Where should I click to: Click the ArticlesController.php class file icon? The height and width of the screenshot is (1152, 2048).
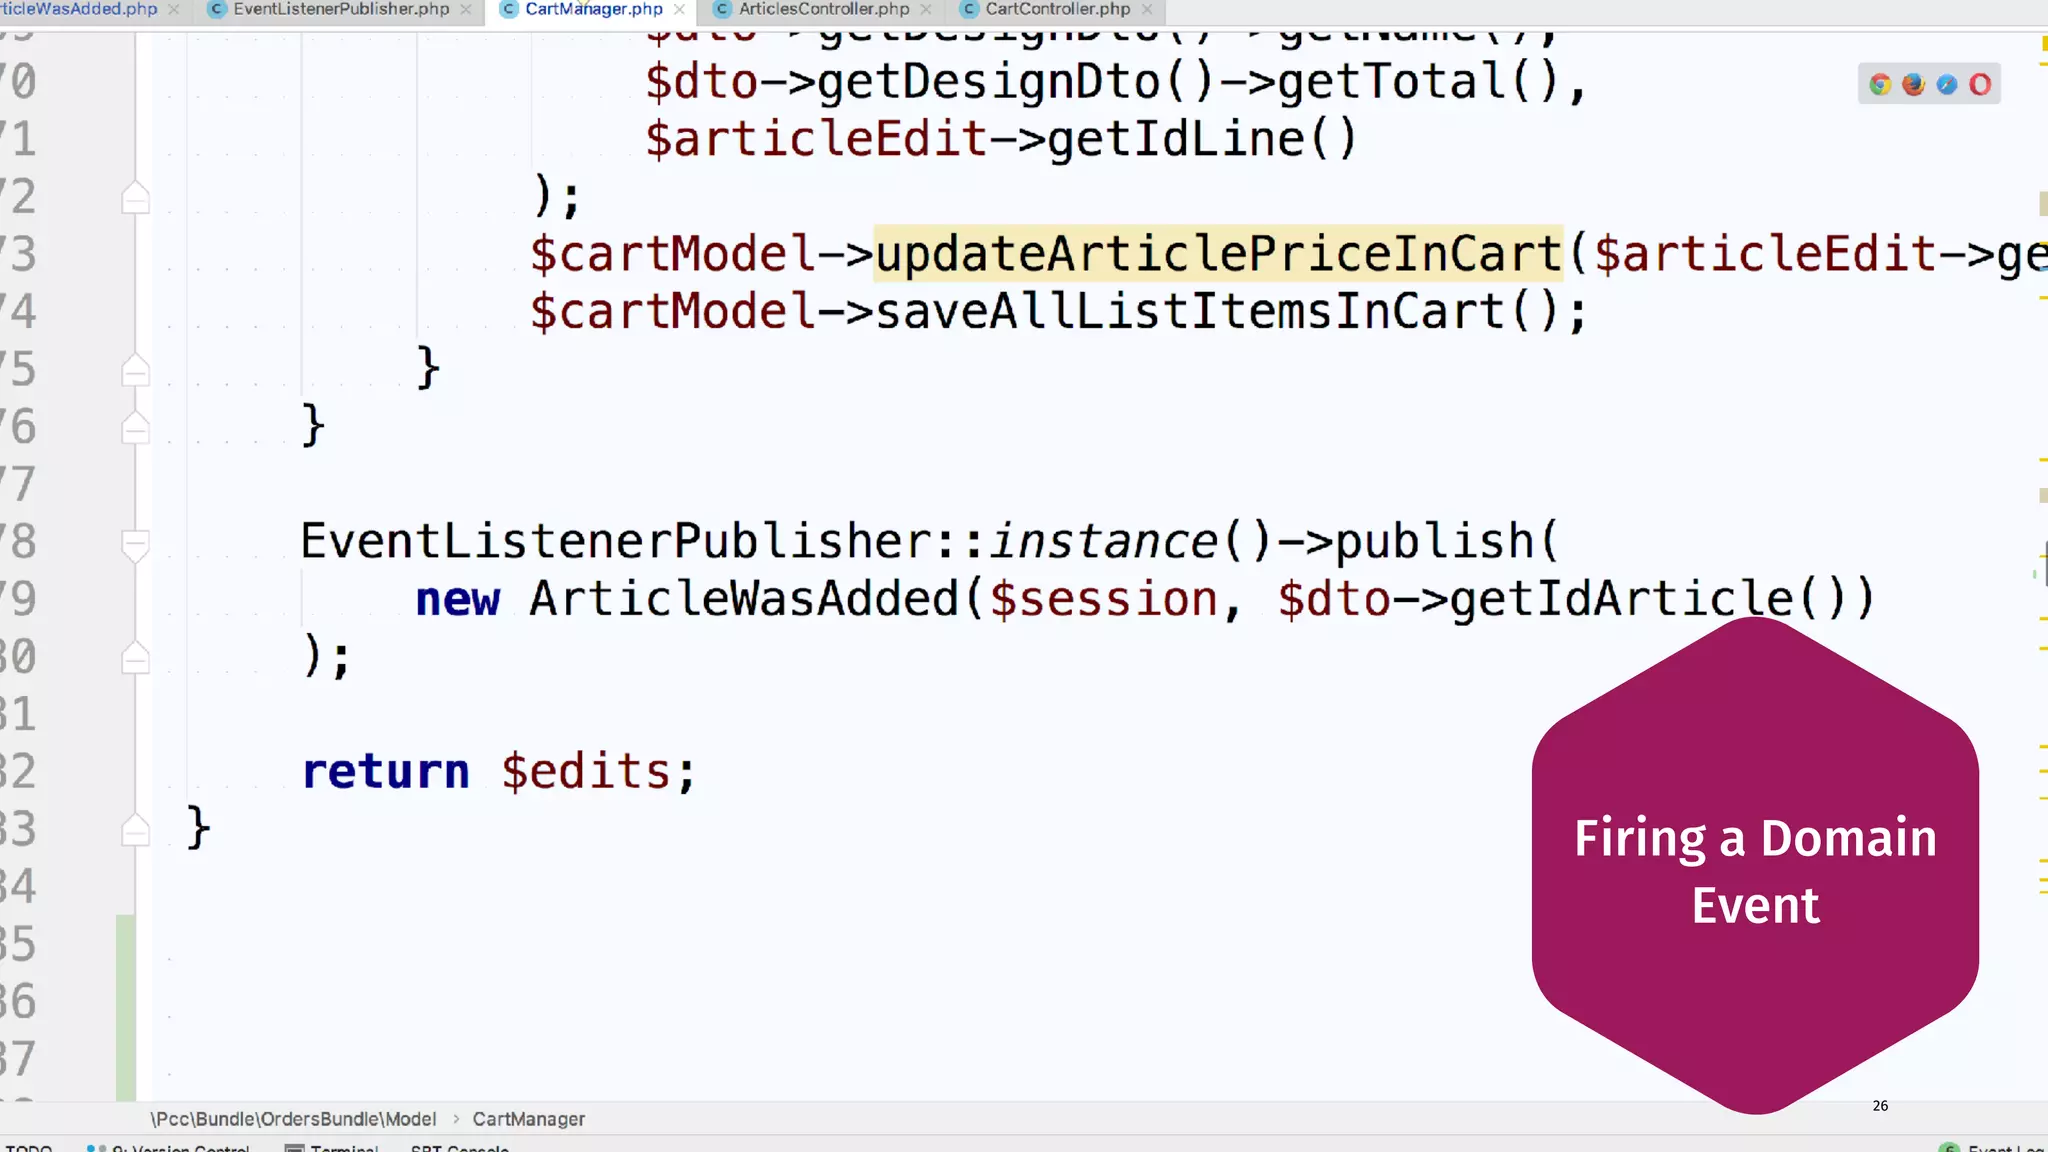[x=722, y=9]
